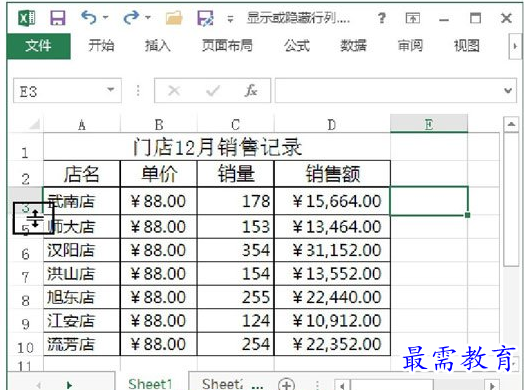
Task: Open Insert Function fx button
Action: [x=251, y=91]
